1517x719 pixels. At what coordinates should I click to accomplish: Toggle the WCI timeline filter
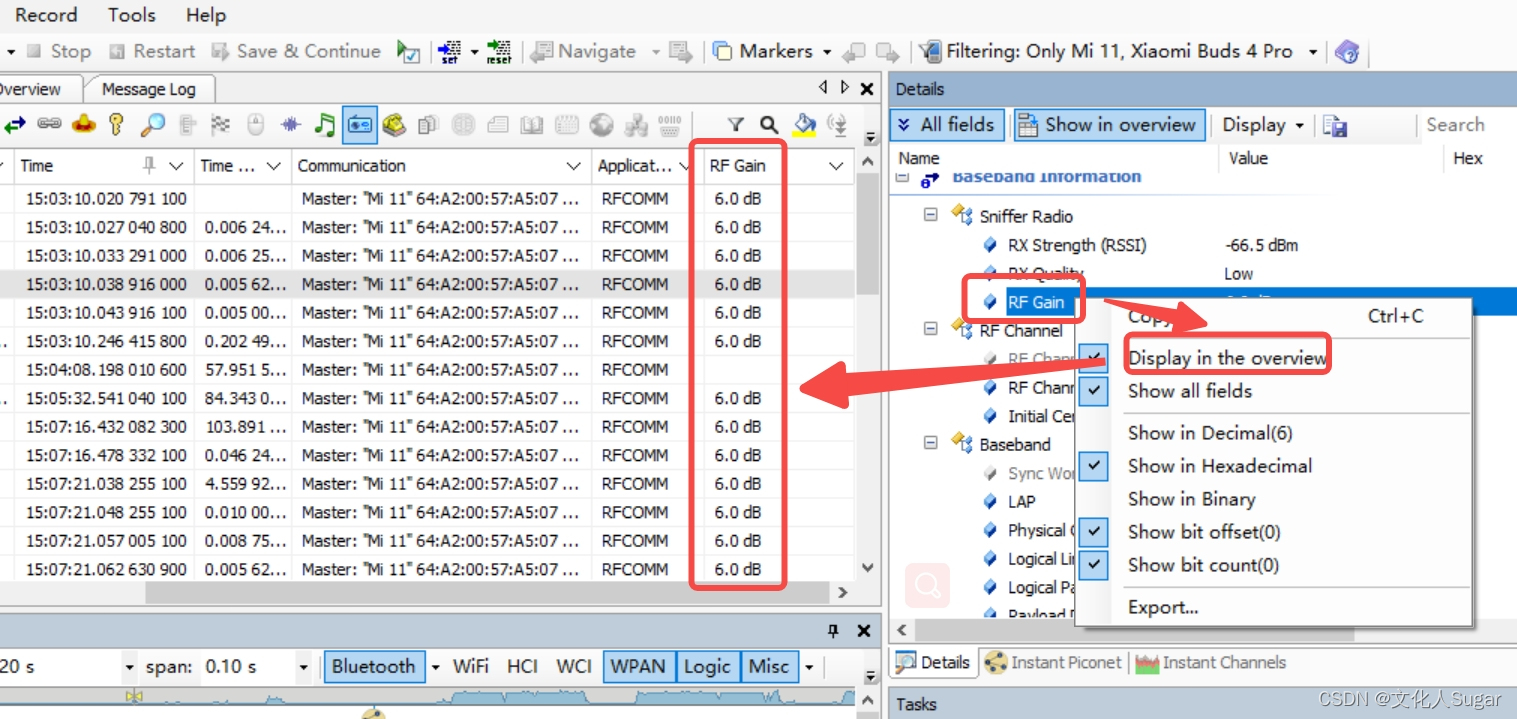(x=574, y=666)
